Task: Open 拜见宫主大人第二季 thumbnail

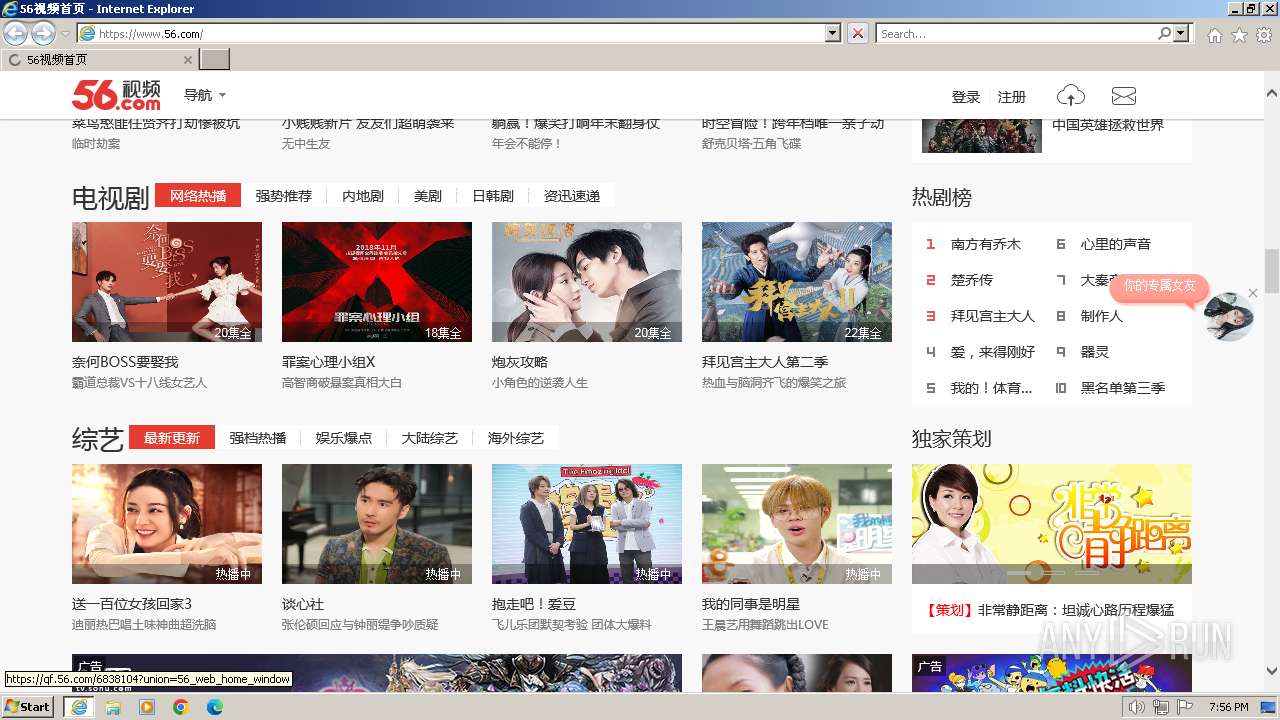Action: click(797, 282)
